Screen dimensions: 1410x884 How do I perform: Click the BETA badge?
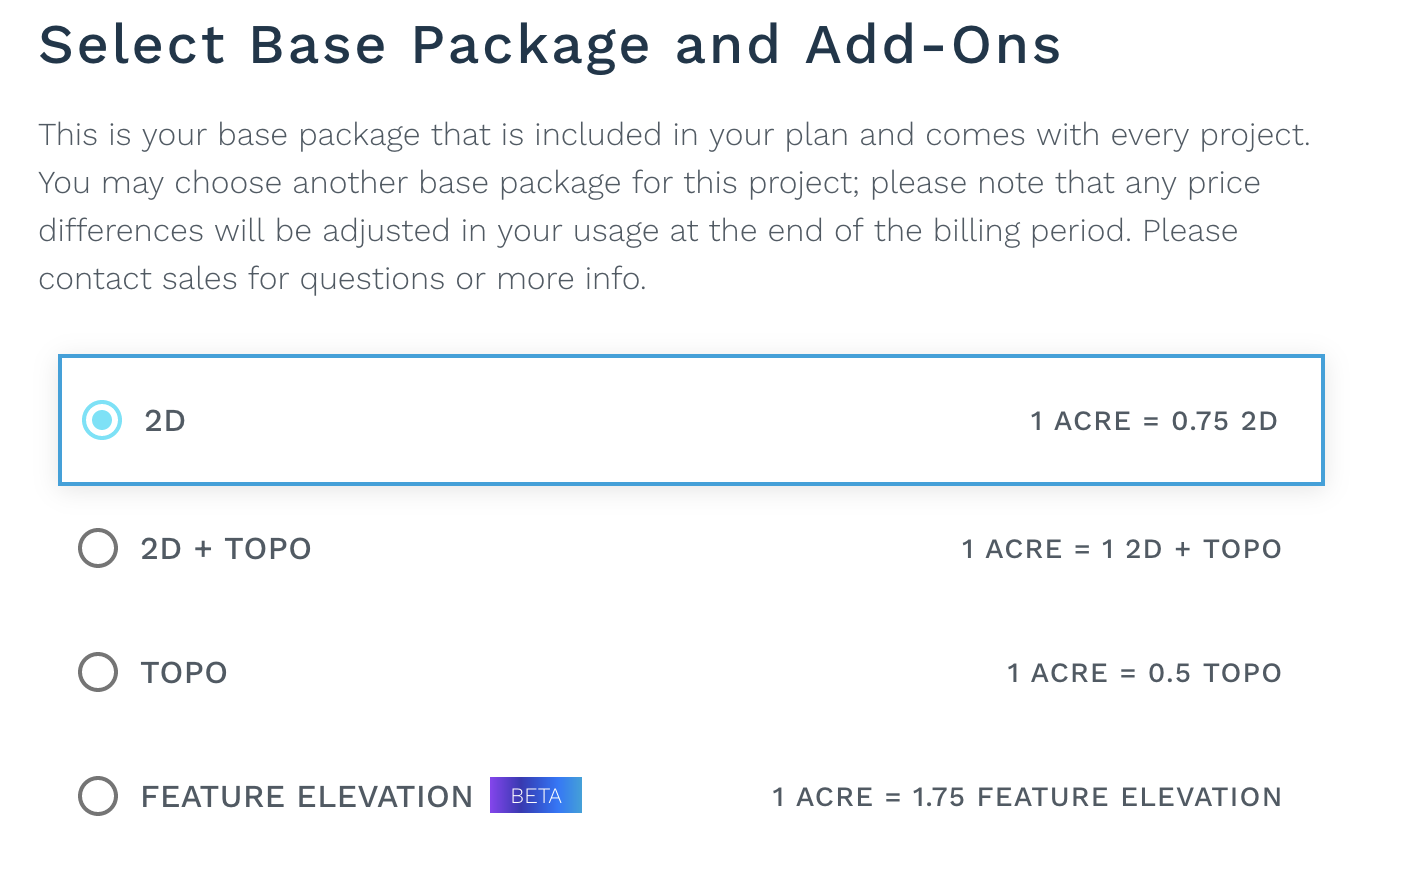[536, 796]
